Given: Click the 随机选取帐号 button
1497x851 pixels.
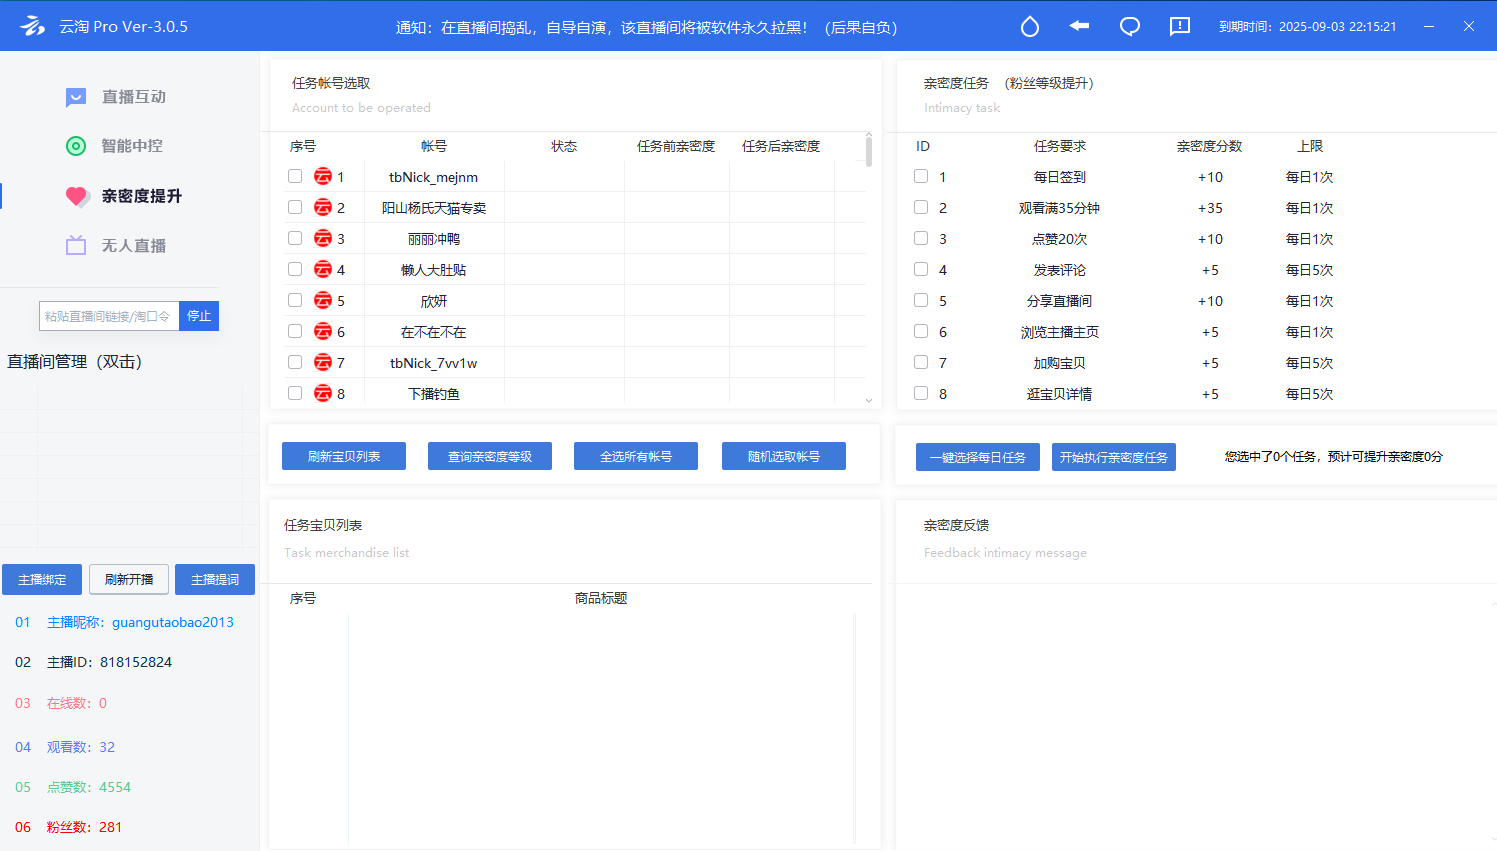Looking at the screenshot, I should (783, 456).
